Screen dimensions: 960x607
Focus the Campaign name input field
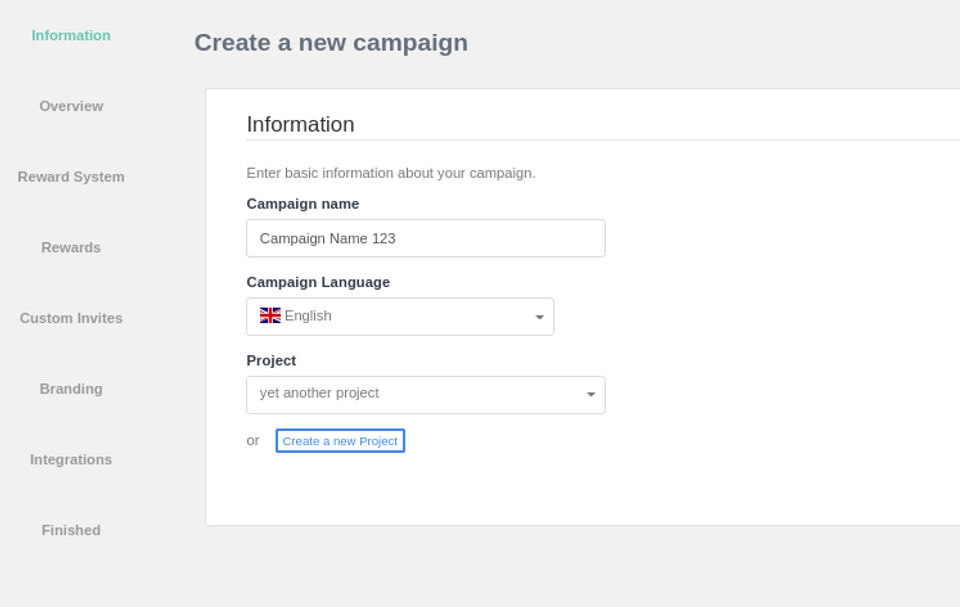click(x=425, y=238)
